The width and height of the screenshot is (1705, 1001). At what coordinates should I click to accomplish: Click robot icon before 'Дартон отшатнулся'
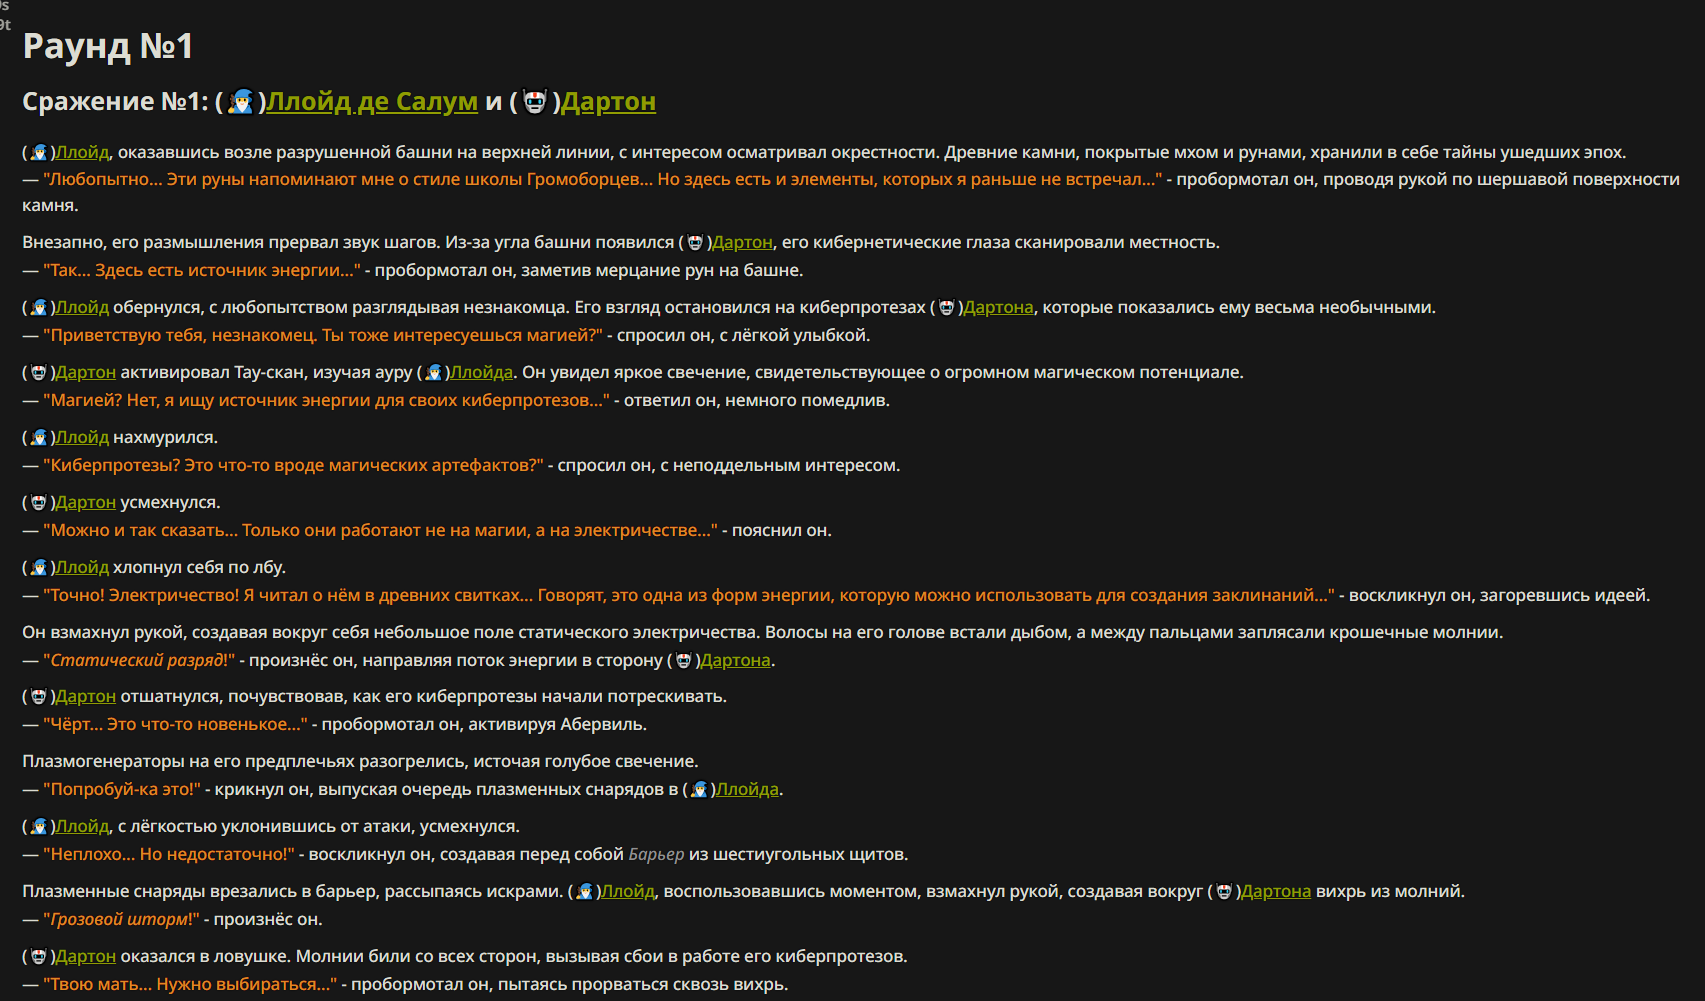tap(39, 696)
